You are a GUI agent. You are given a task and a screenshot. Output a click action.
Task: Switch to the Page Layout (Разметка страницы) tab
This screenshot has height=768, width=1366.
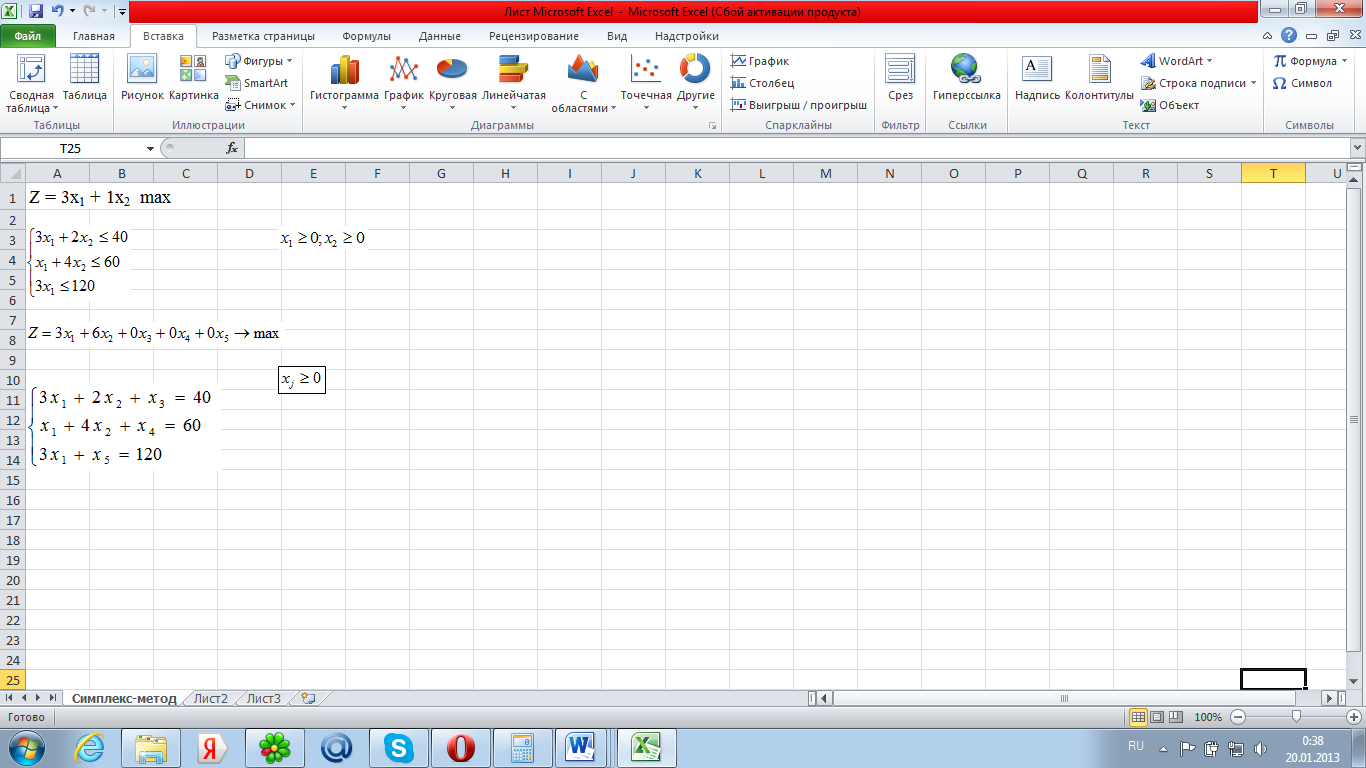(x=263, y=36)
